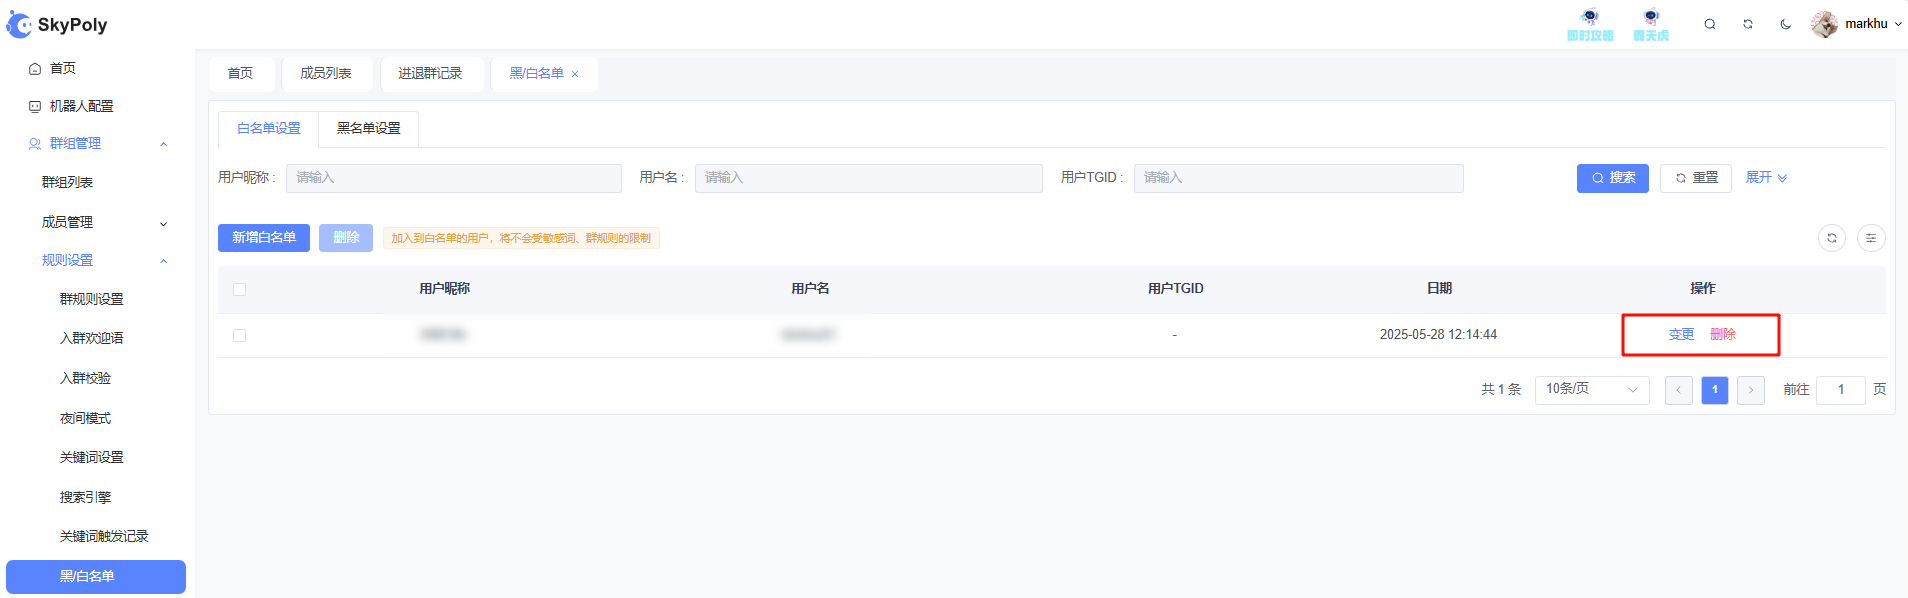Click the 删除 batch button beside 新增白名单

[346, 238]
